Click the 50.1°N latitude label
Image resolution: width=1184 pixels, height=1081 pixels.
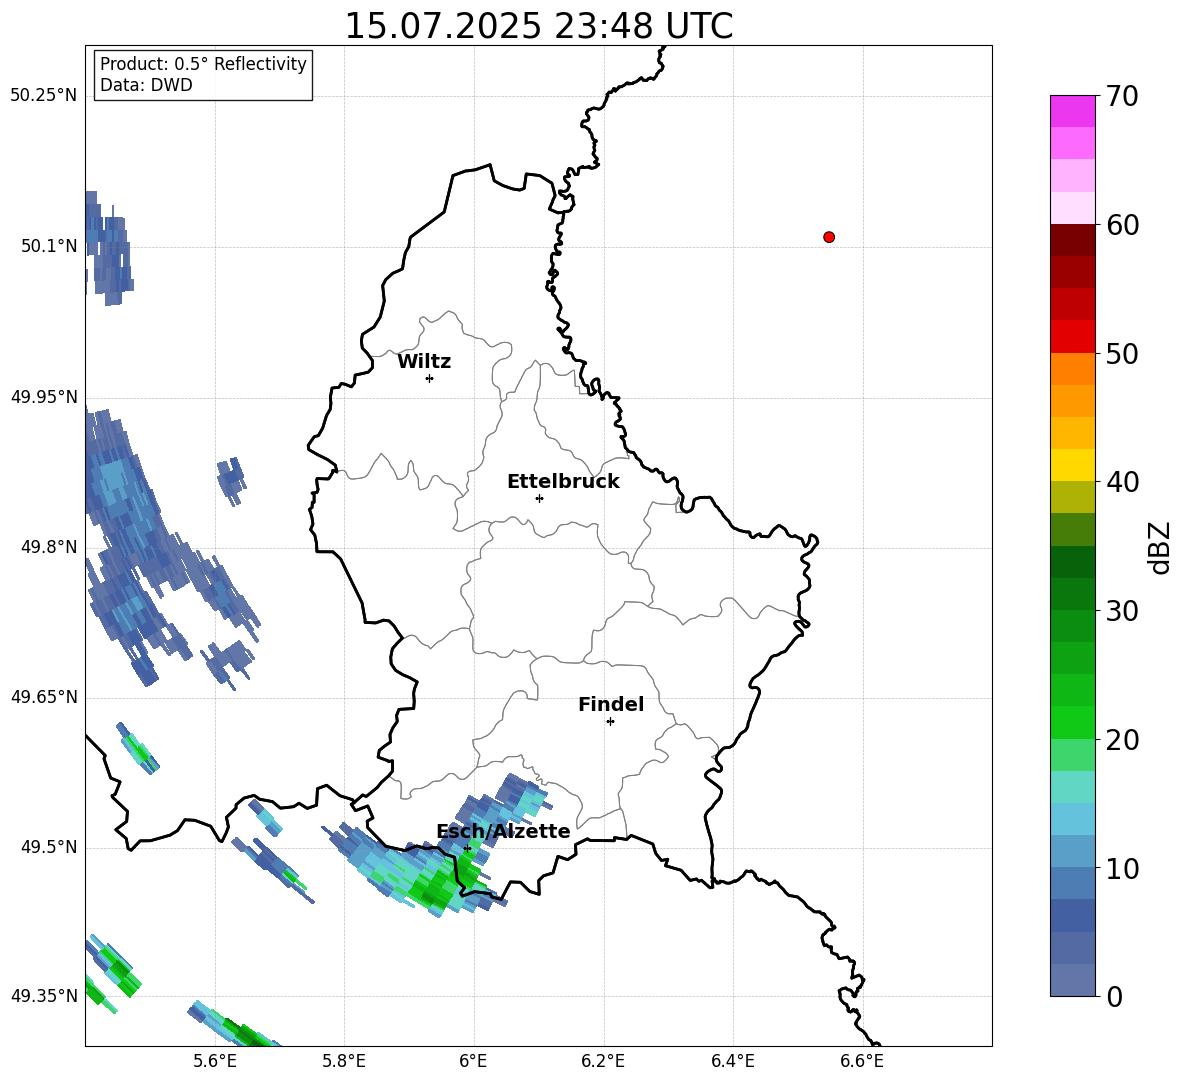pyautogui.click(x=48, y=246)
